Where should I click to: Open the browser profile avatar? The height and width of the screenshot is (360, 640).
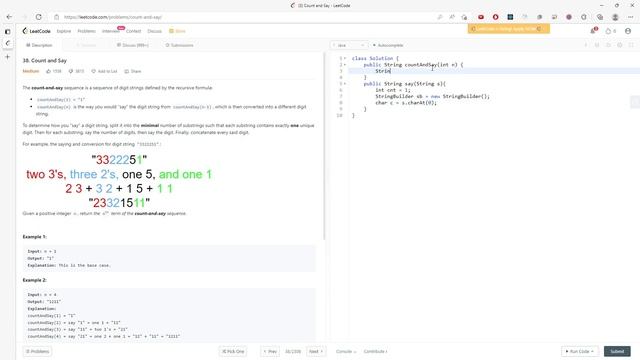click(615, 17)
